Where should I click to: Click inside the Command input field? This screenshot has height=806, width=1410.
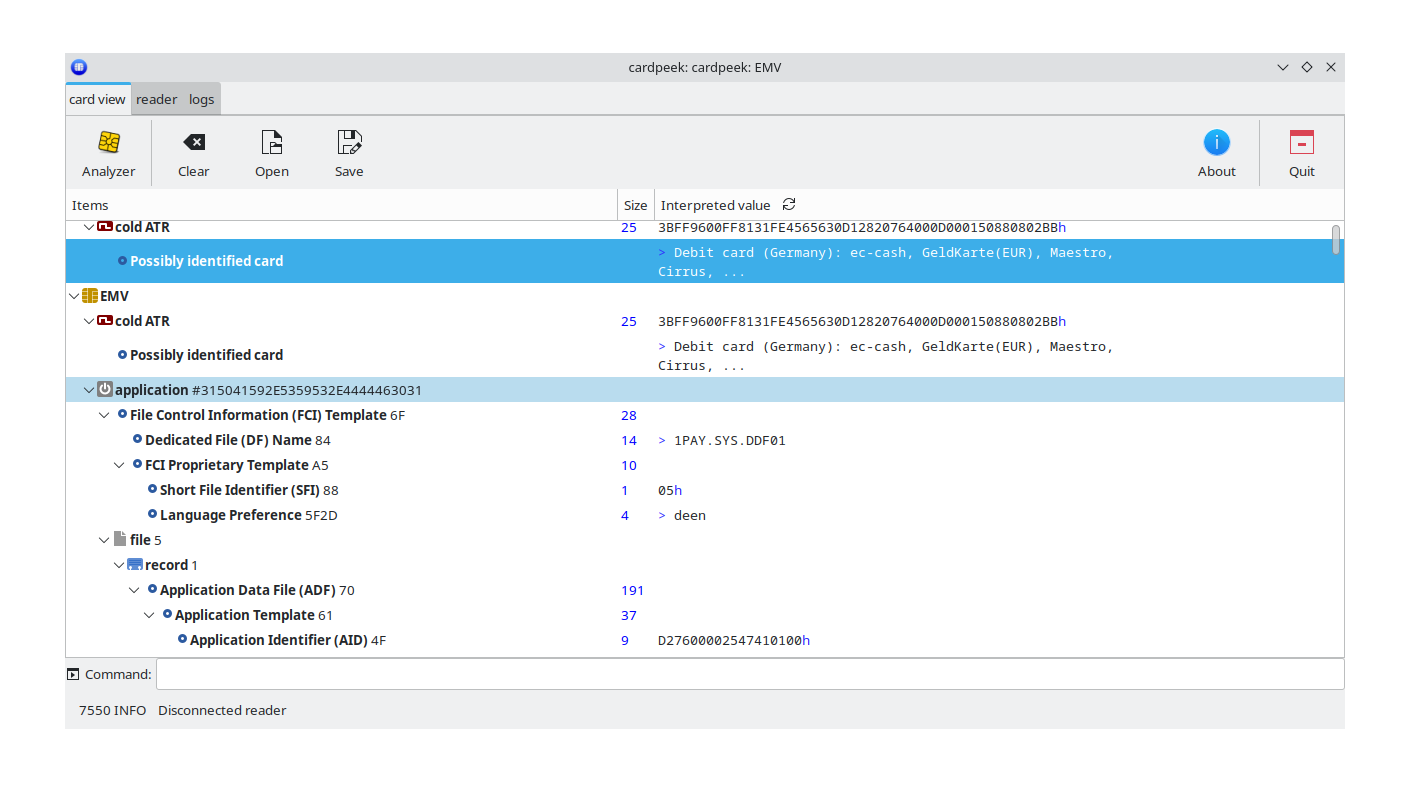tap(750, 674)
